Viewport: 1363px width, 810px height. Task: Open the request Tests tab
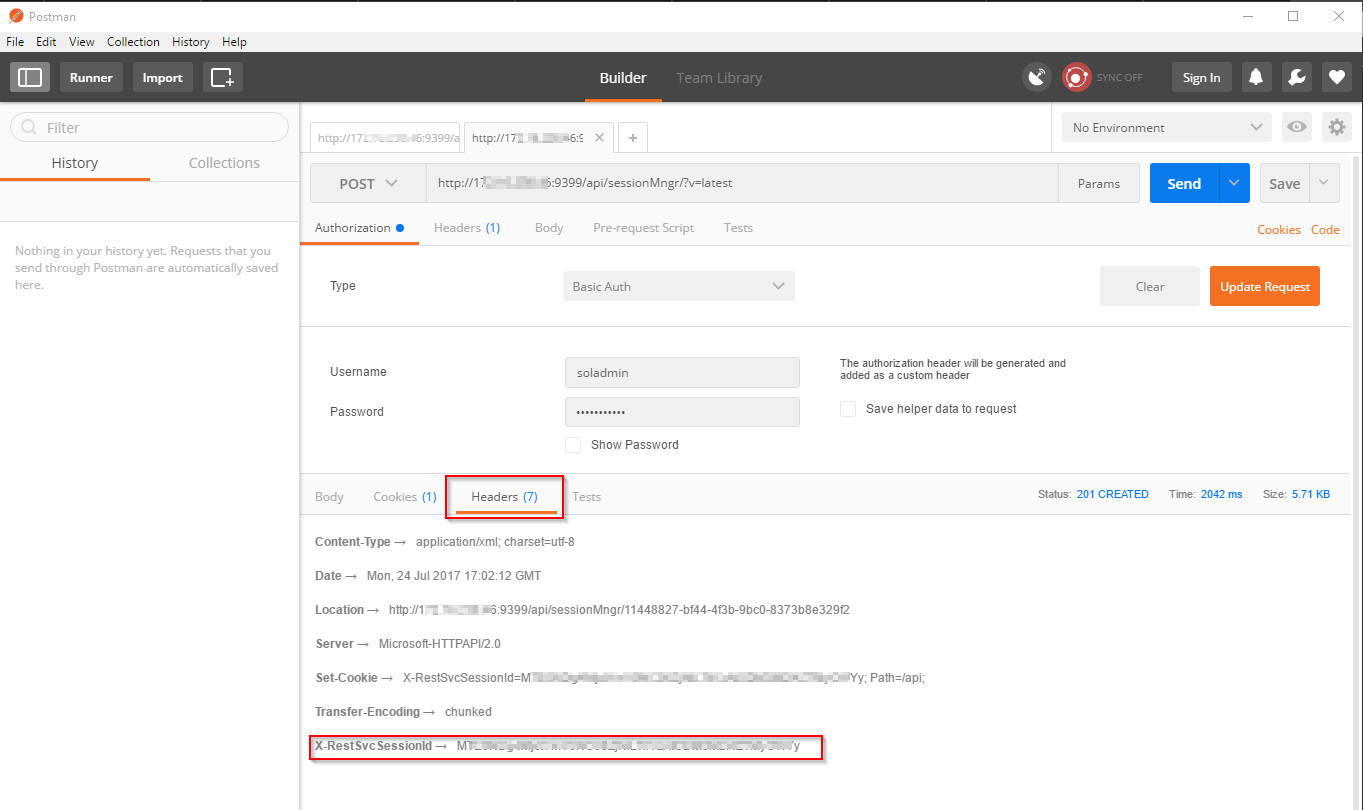point(738,227)
